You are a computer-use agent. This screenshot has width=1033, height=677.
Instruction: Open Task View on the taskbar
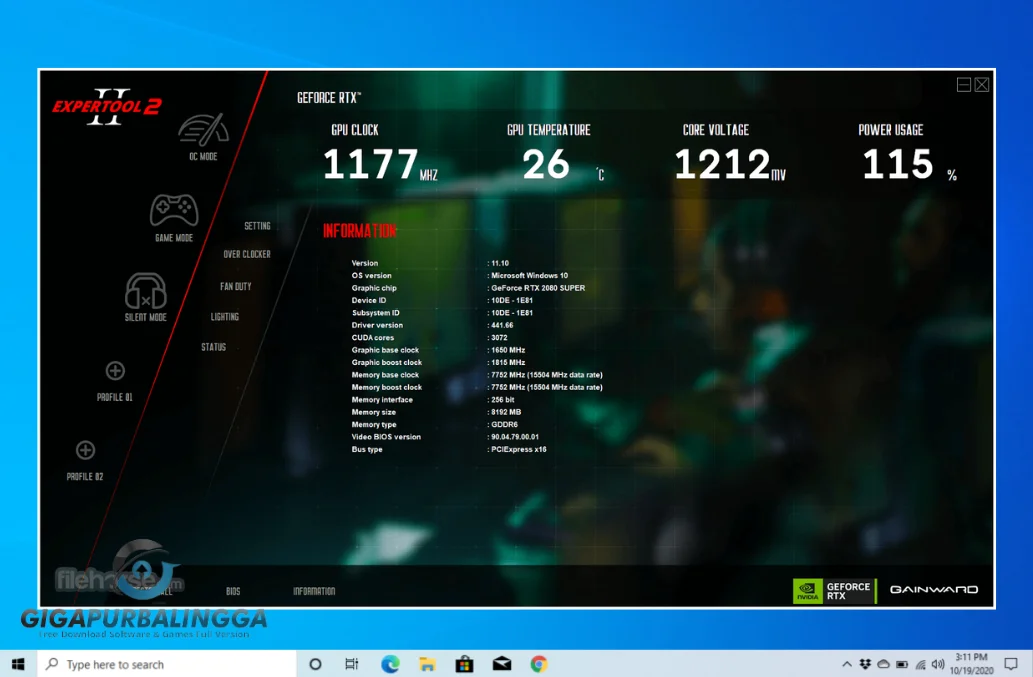352,664
